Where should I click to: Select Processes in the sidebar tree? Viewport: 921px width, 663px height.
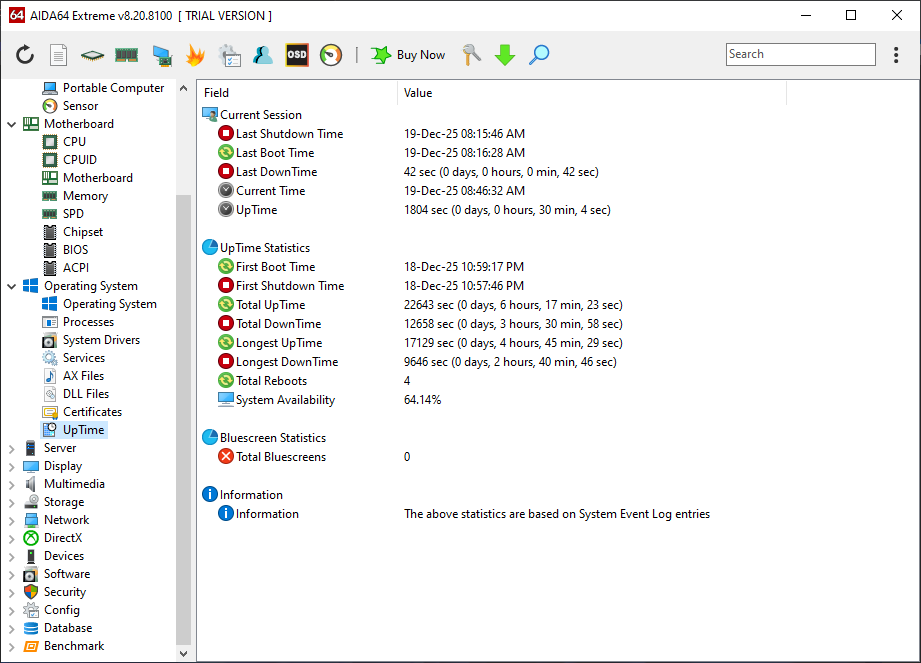click(88, 322)
